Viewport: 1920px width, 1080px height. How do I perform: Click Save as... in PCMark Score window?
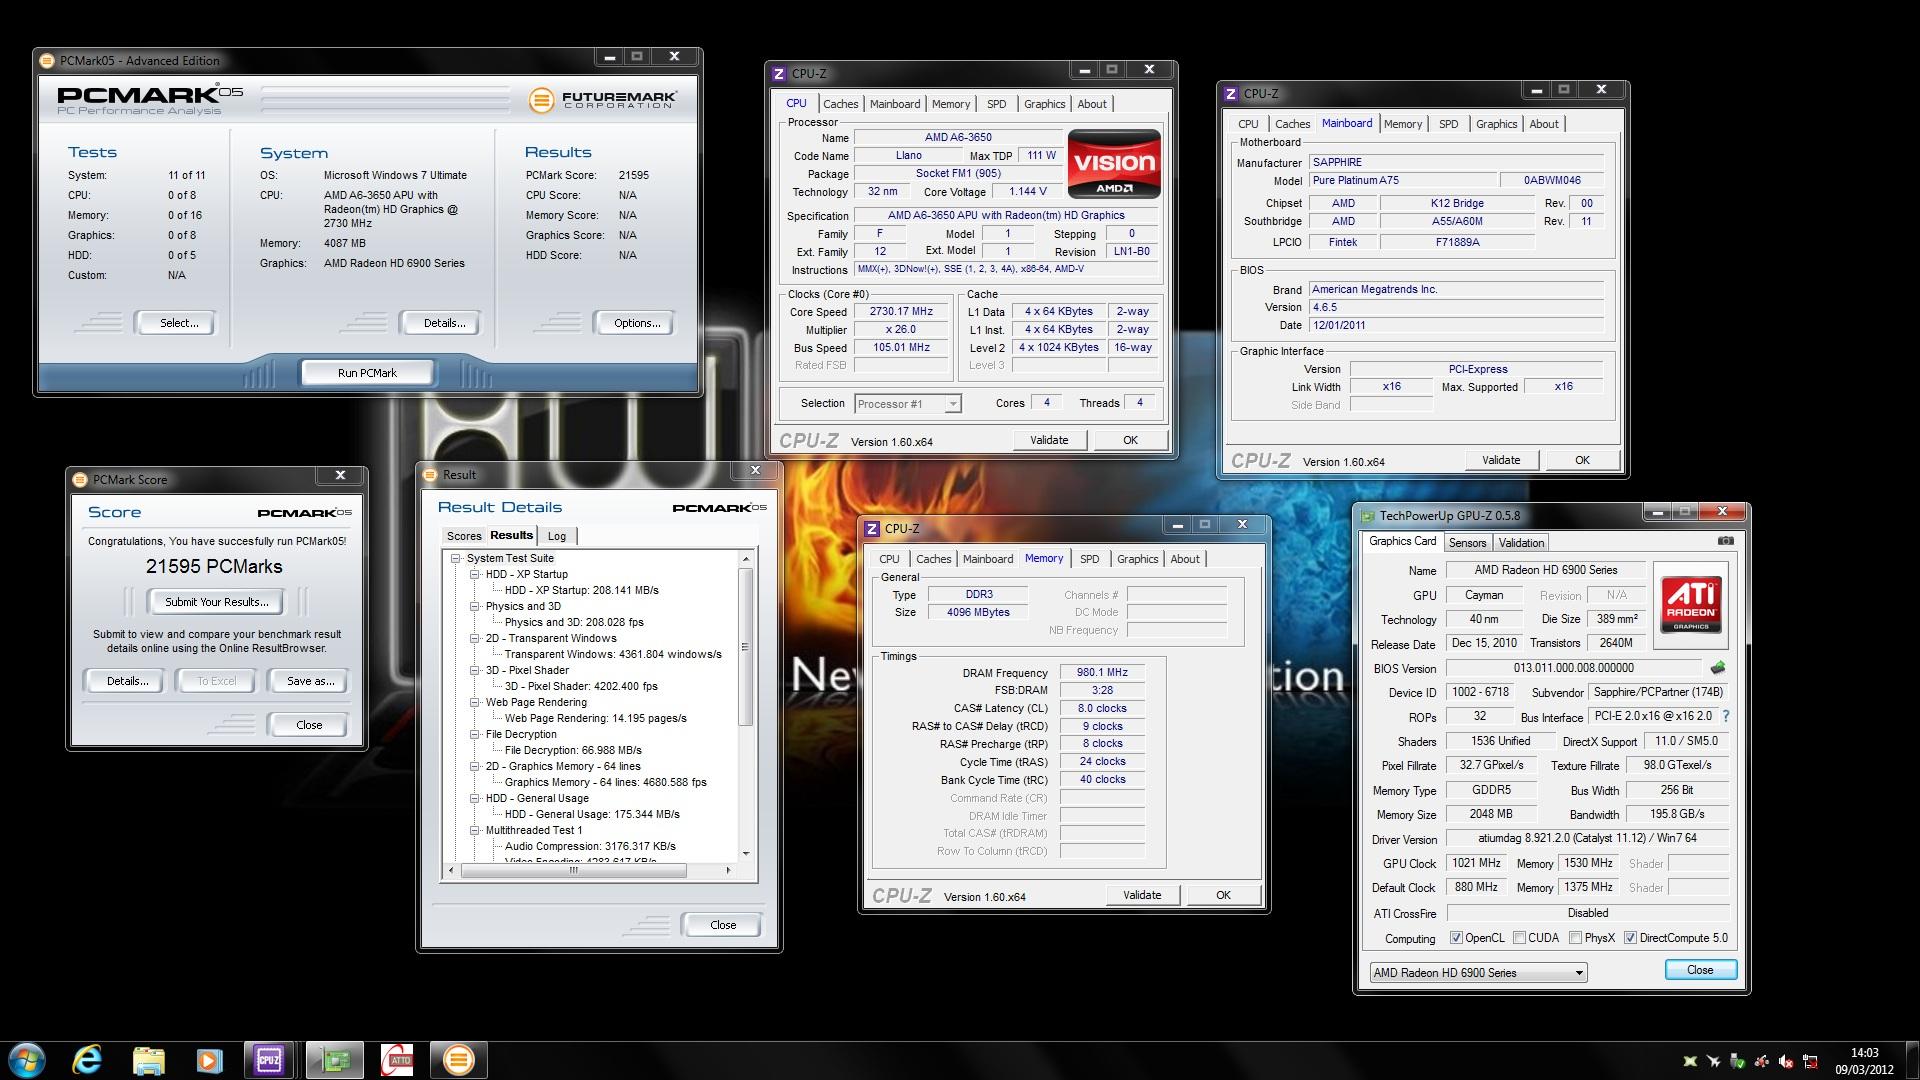pyautogui.click(x=310, y=681)
